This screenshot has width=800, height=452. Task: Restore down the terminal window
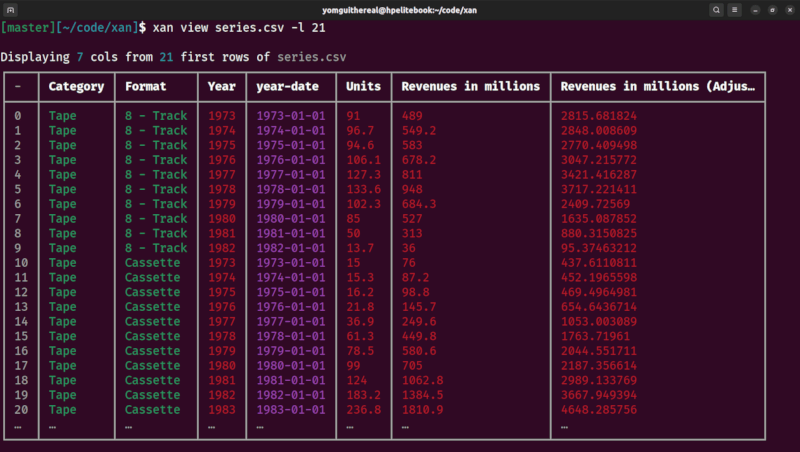[x=772, y=9]
